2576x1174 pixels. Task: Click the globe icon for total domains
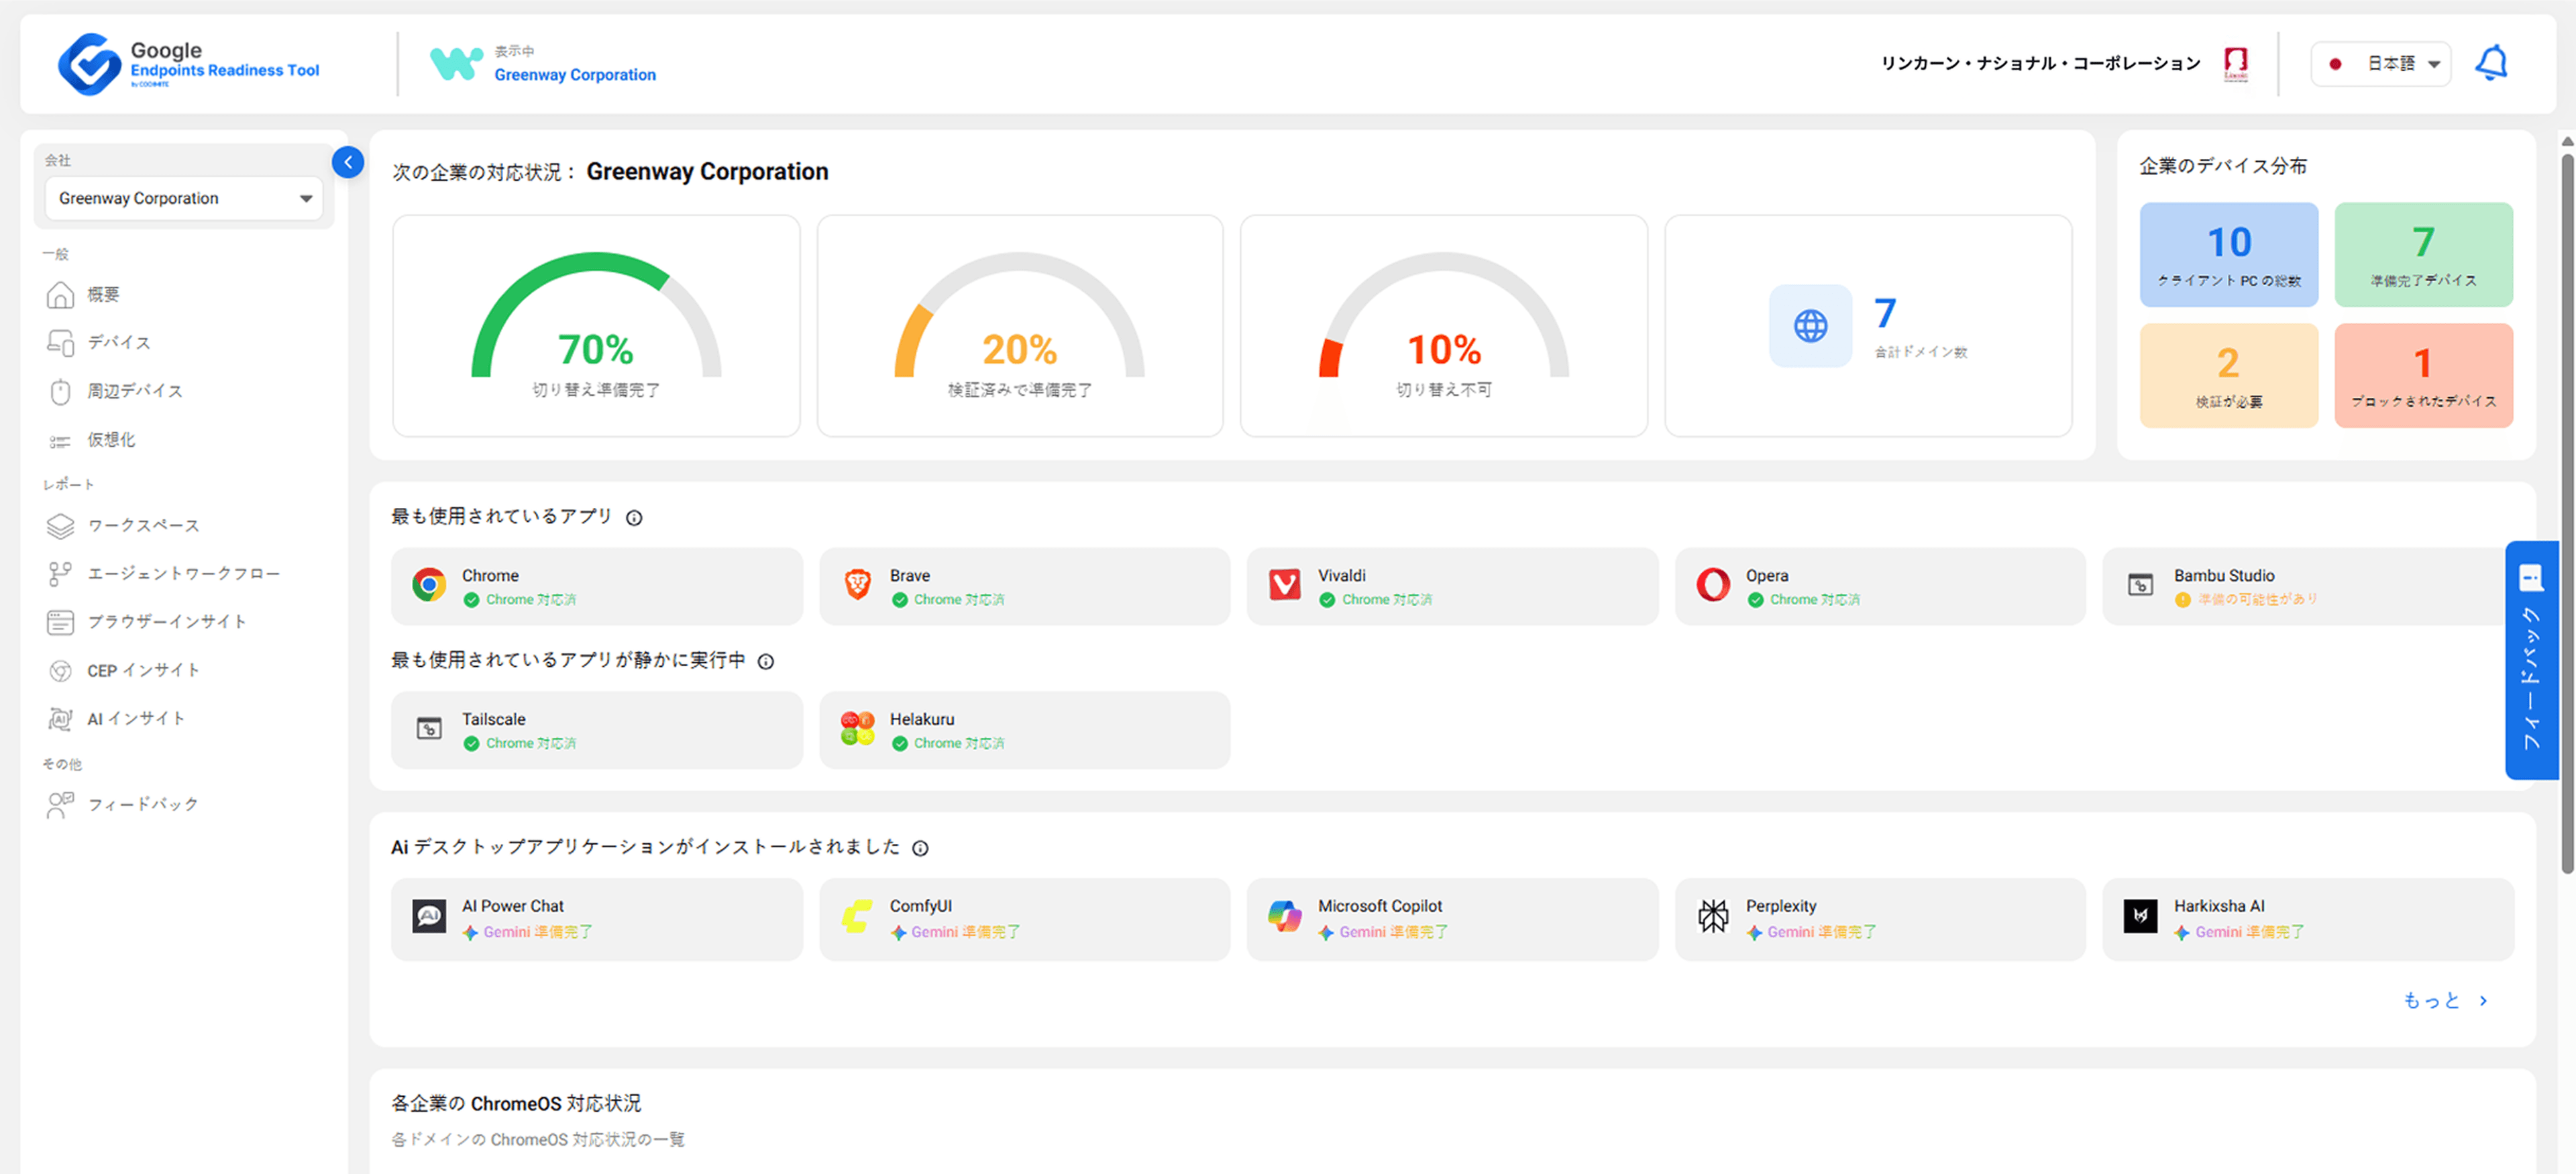(x=1810, y=325)
